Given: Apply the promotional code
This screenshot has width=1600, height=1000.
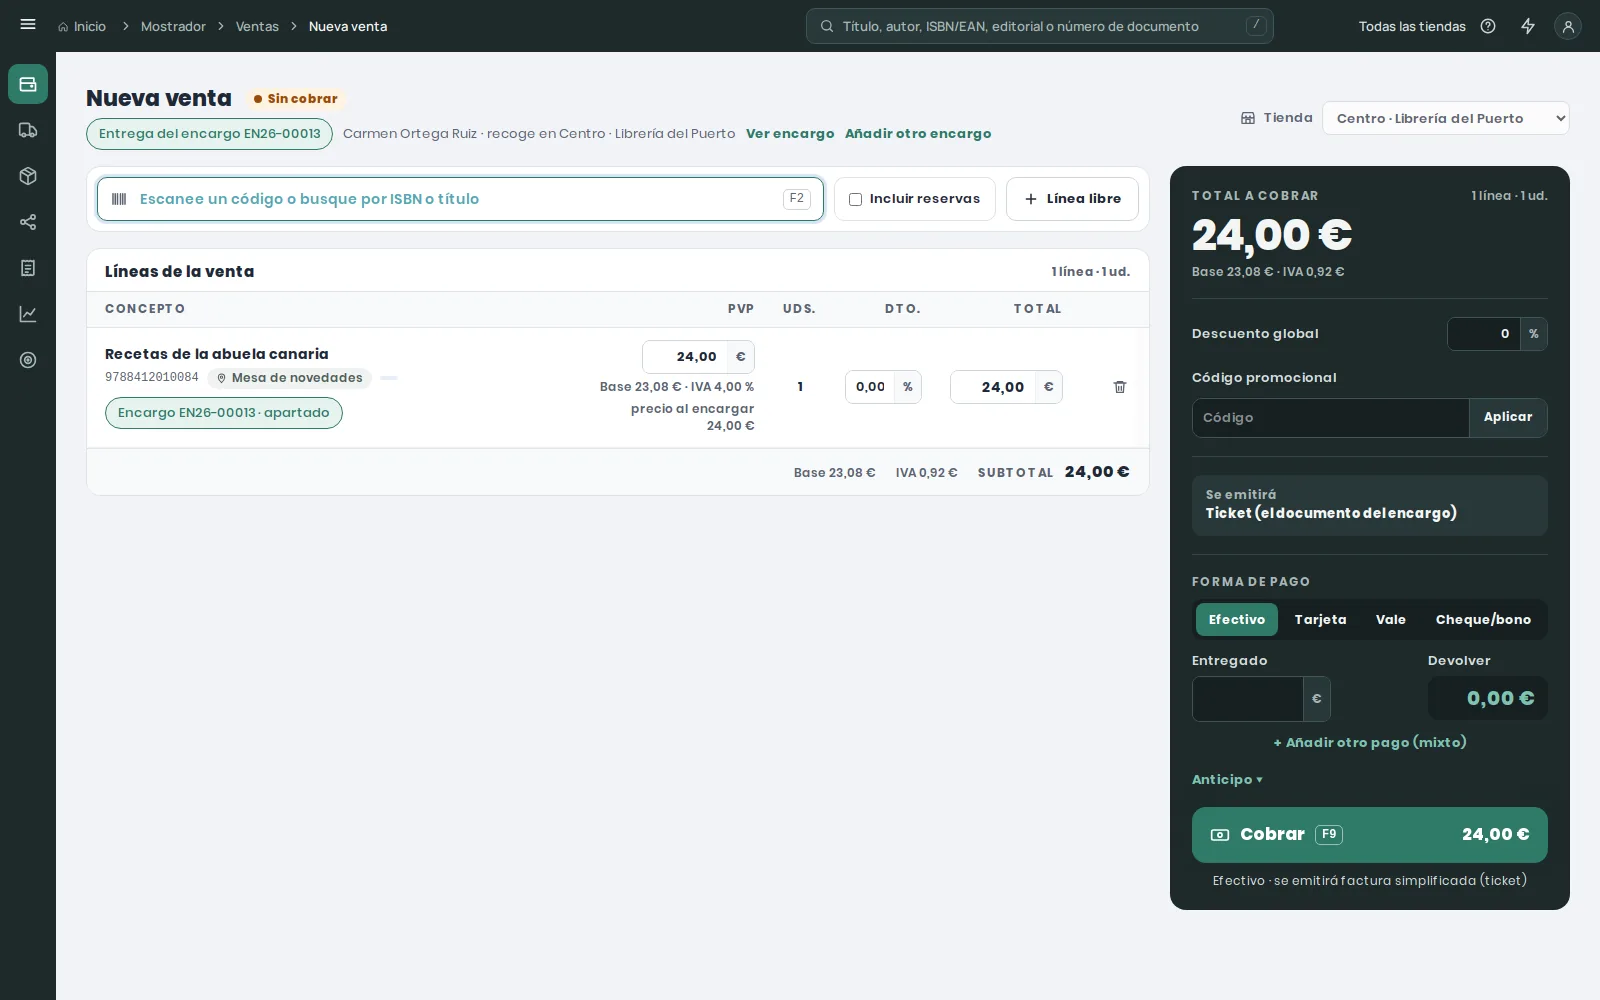Looking at the screenshot, I should coord(1508,417).
